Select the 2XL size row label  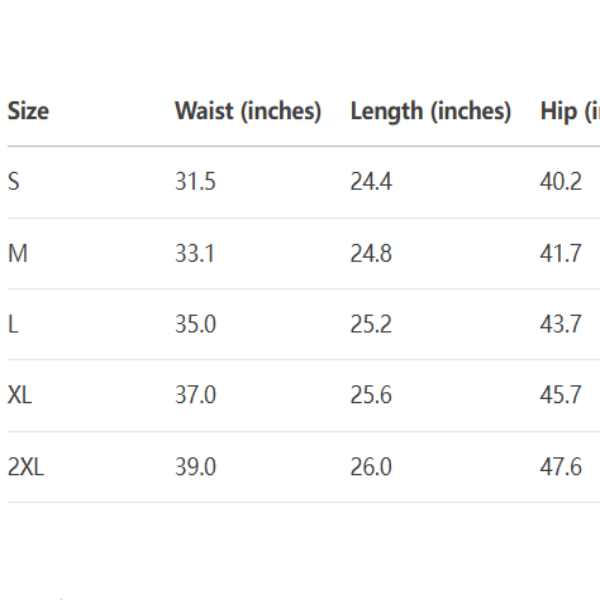[26, 467]
